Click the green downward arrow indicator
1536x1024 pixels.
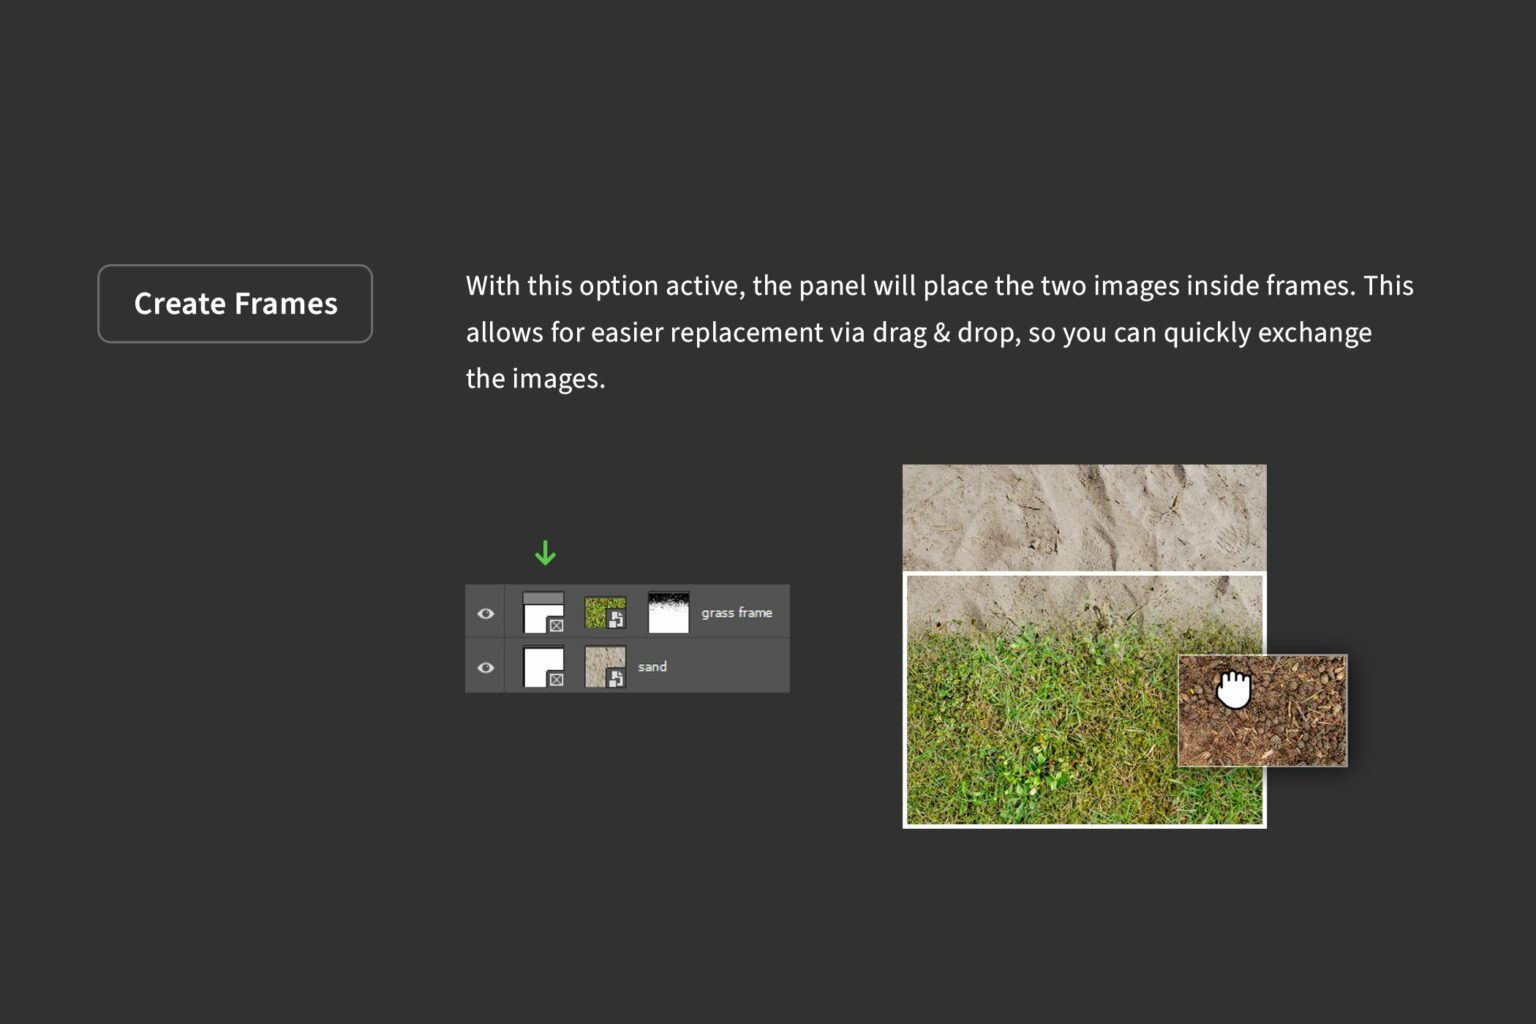tap(546, 552)
